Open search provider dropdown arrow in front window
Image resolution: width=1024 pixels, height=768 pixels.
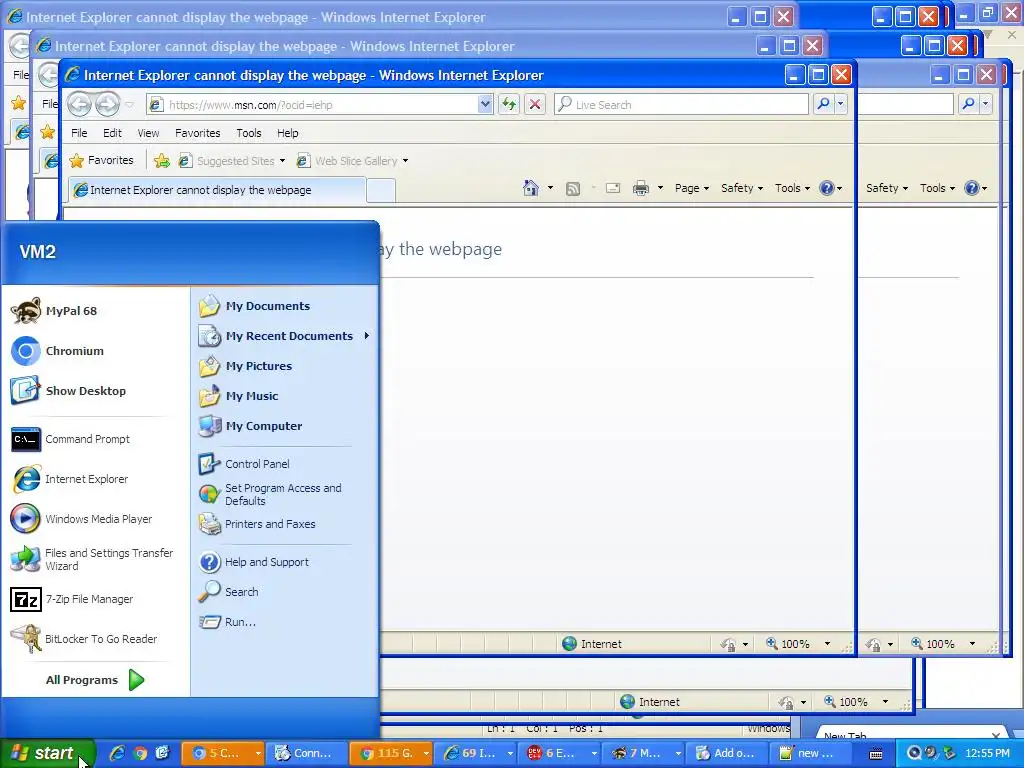pos(840,103)
